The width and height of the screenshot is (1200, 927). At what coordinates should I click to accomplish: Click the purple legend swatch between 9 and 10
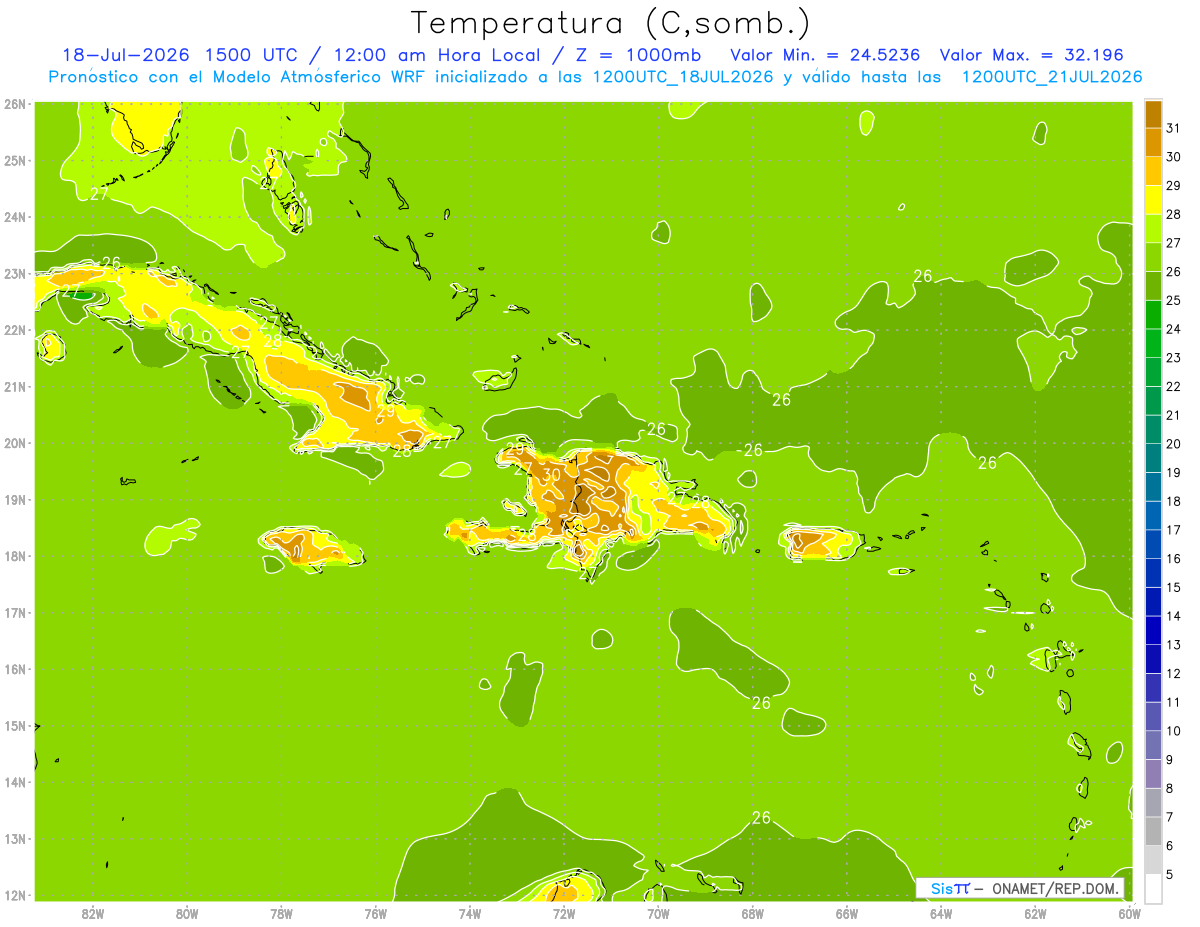pyautogui.click(x=1153, y=745)
